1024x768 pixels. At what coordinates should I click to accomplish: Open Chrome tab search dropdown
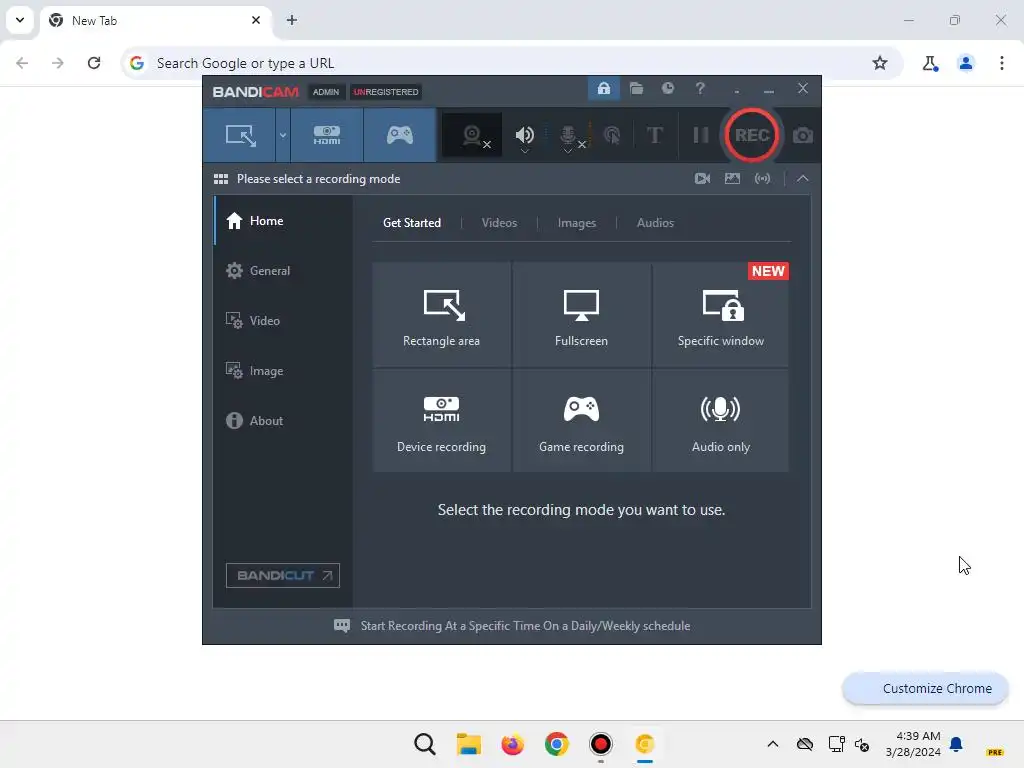(20, 20)
